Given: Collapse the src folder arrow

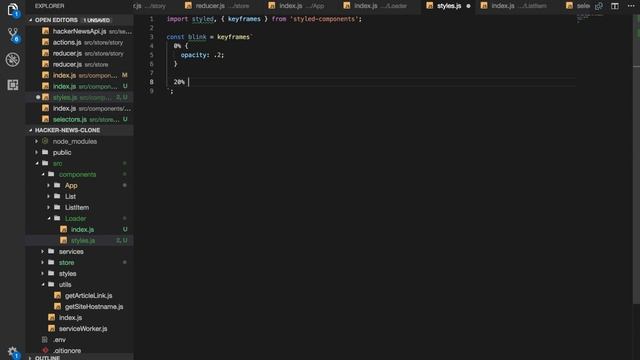Looking at the screenshot, I should click(37, 163).
